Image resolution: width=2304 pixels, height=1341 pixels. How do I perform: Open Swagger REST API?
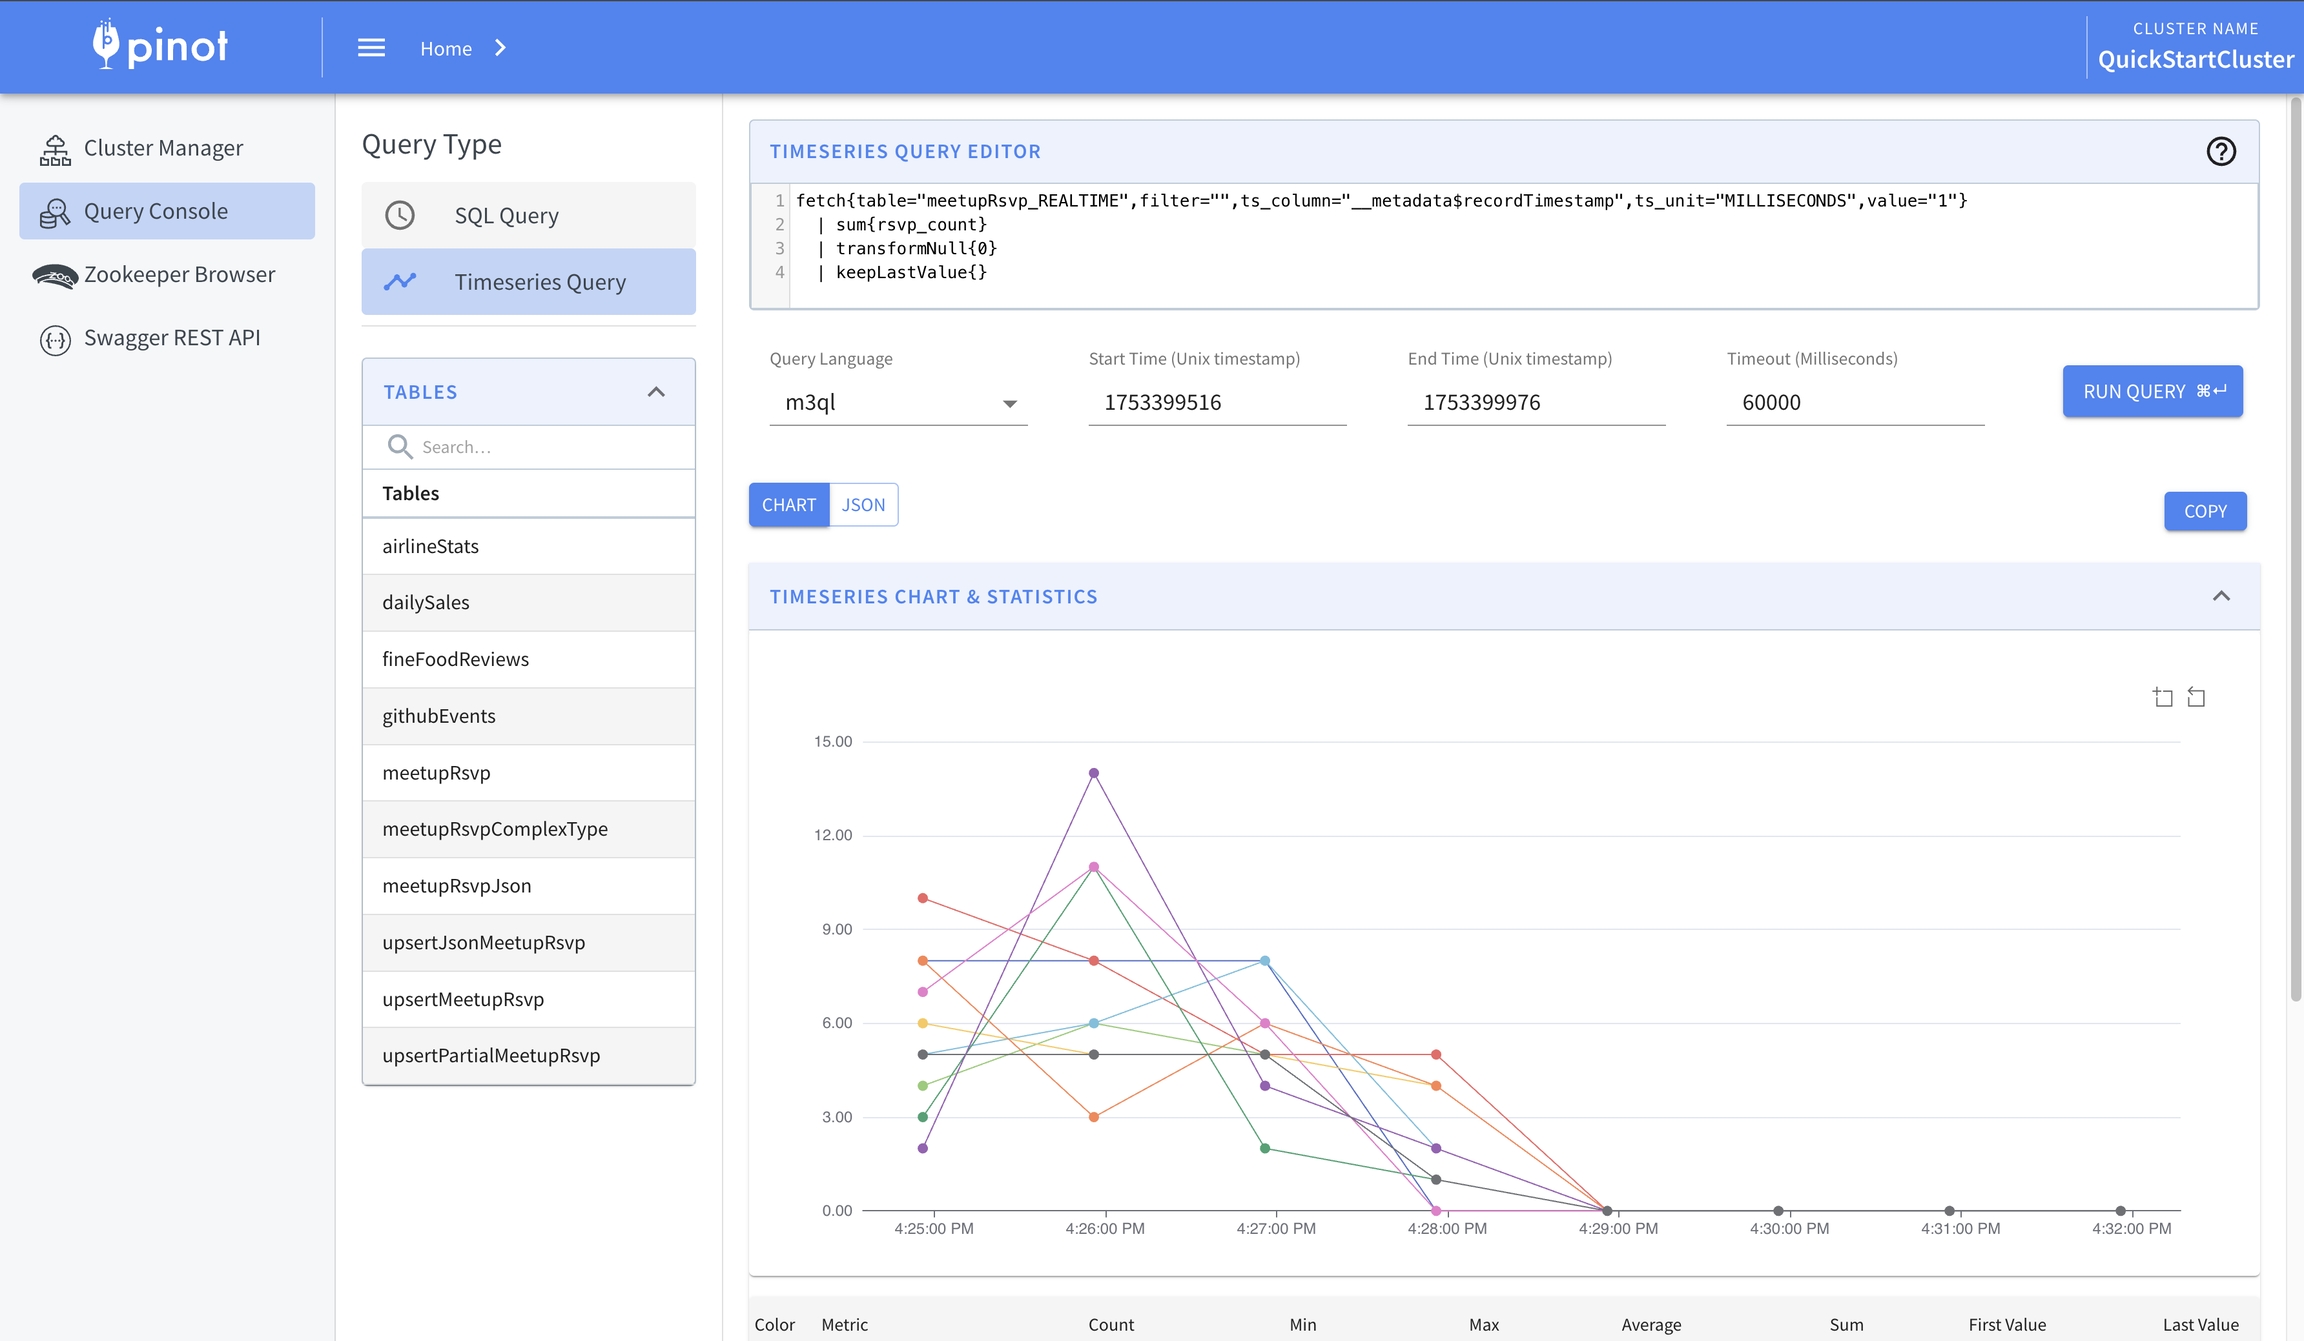[x=172, y=338]
